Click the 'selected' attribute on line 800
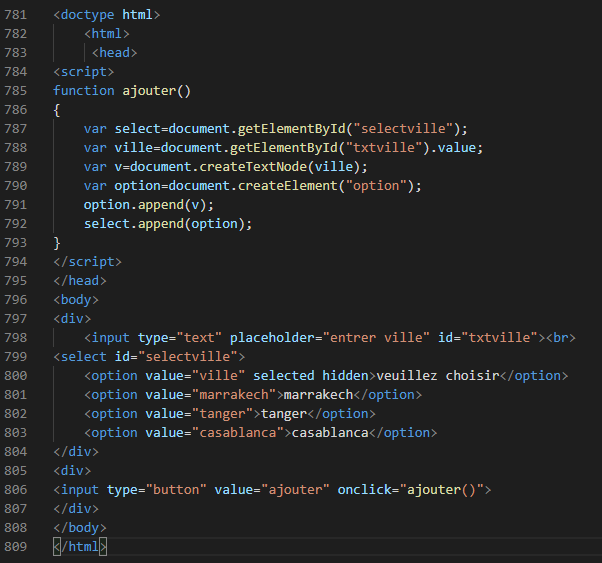Viewport: 602px width, 563px height. point(284,376)
